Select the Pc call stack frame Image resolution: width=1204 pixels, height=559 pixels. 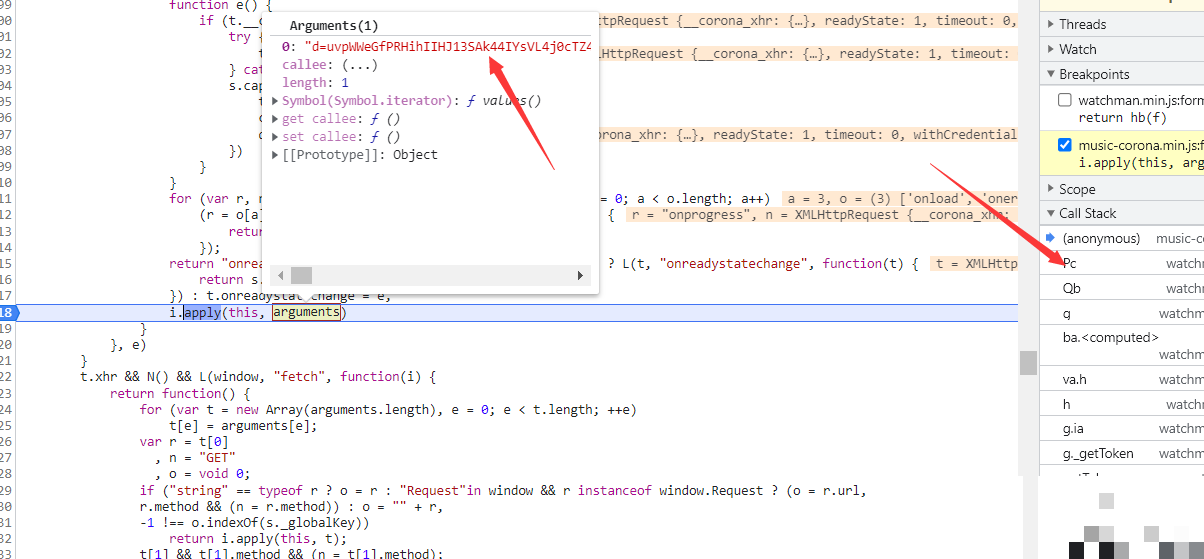tap(1071, 264)
